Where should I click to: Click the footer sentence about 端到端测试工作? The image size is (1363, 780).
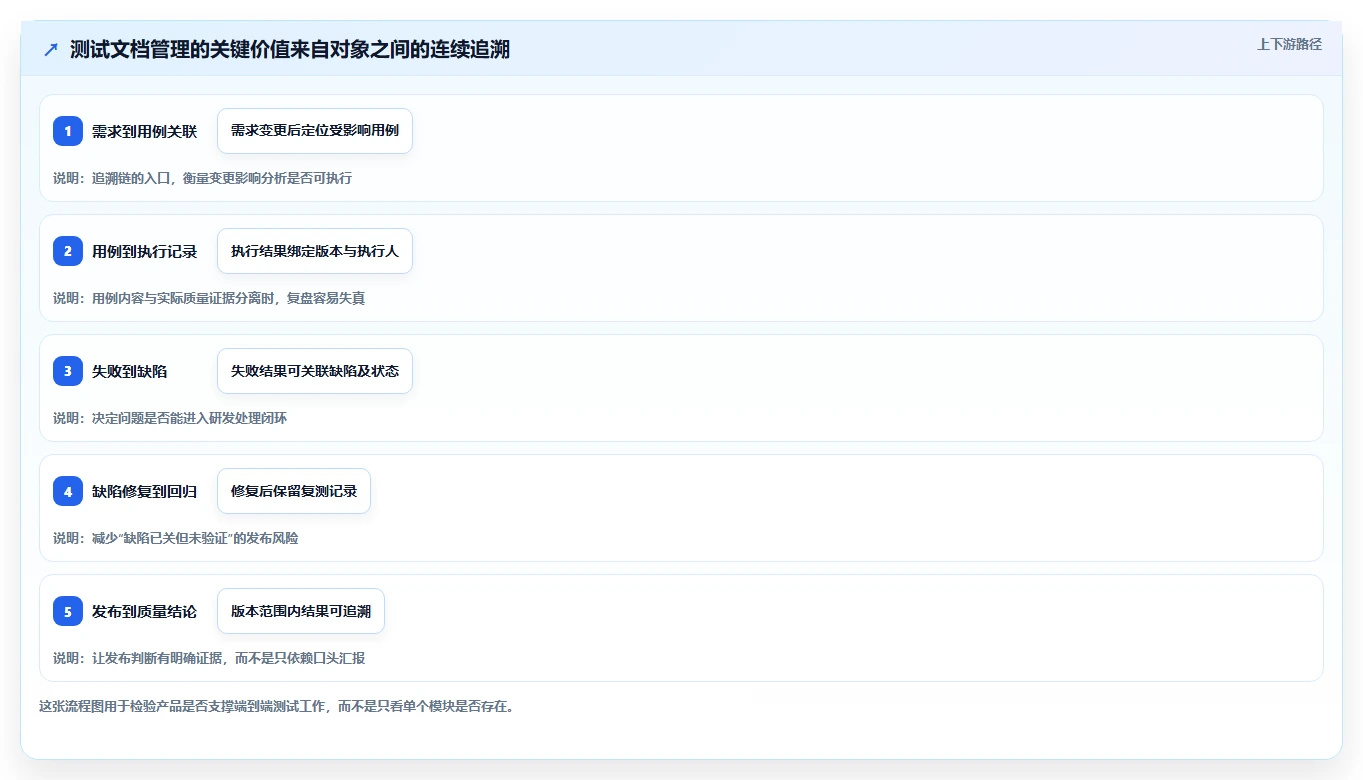(276, 706)
